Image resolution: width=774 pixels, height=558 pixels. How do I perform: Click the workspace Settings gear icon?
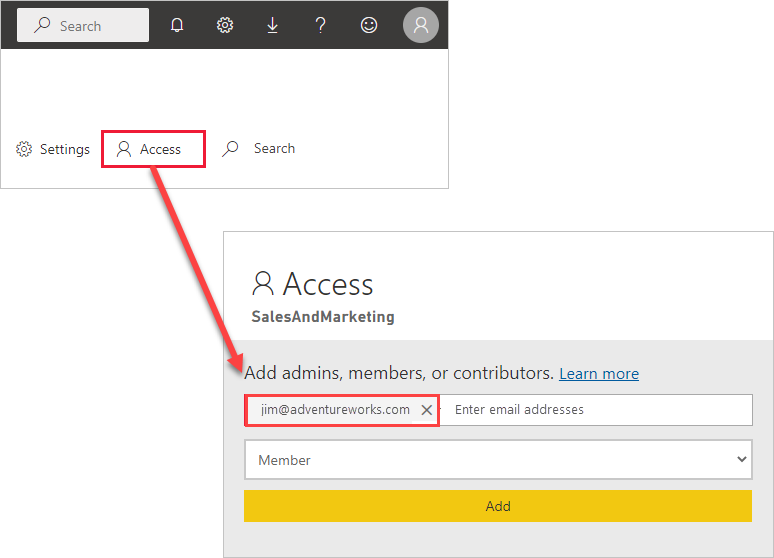[24, 149]
